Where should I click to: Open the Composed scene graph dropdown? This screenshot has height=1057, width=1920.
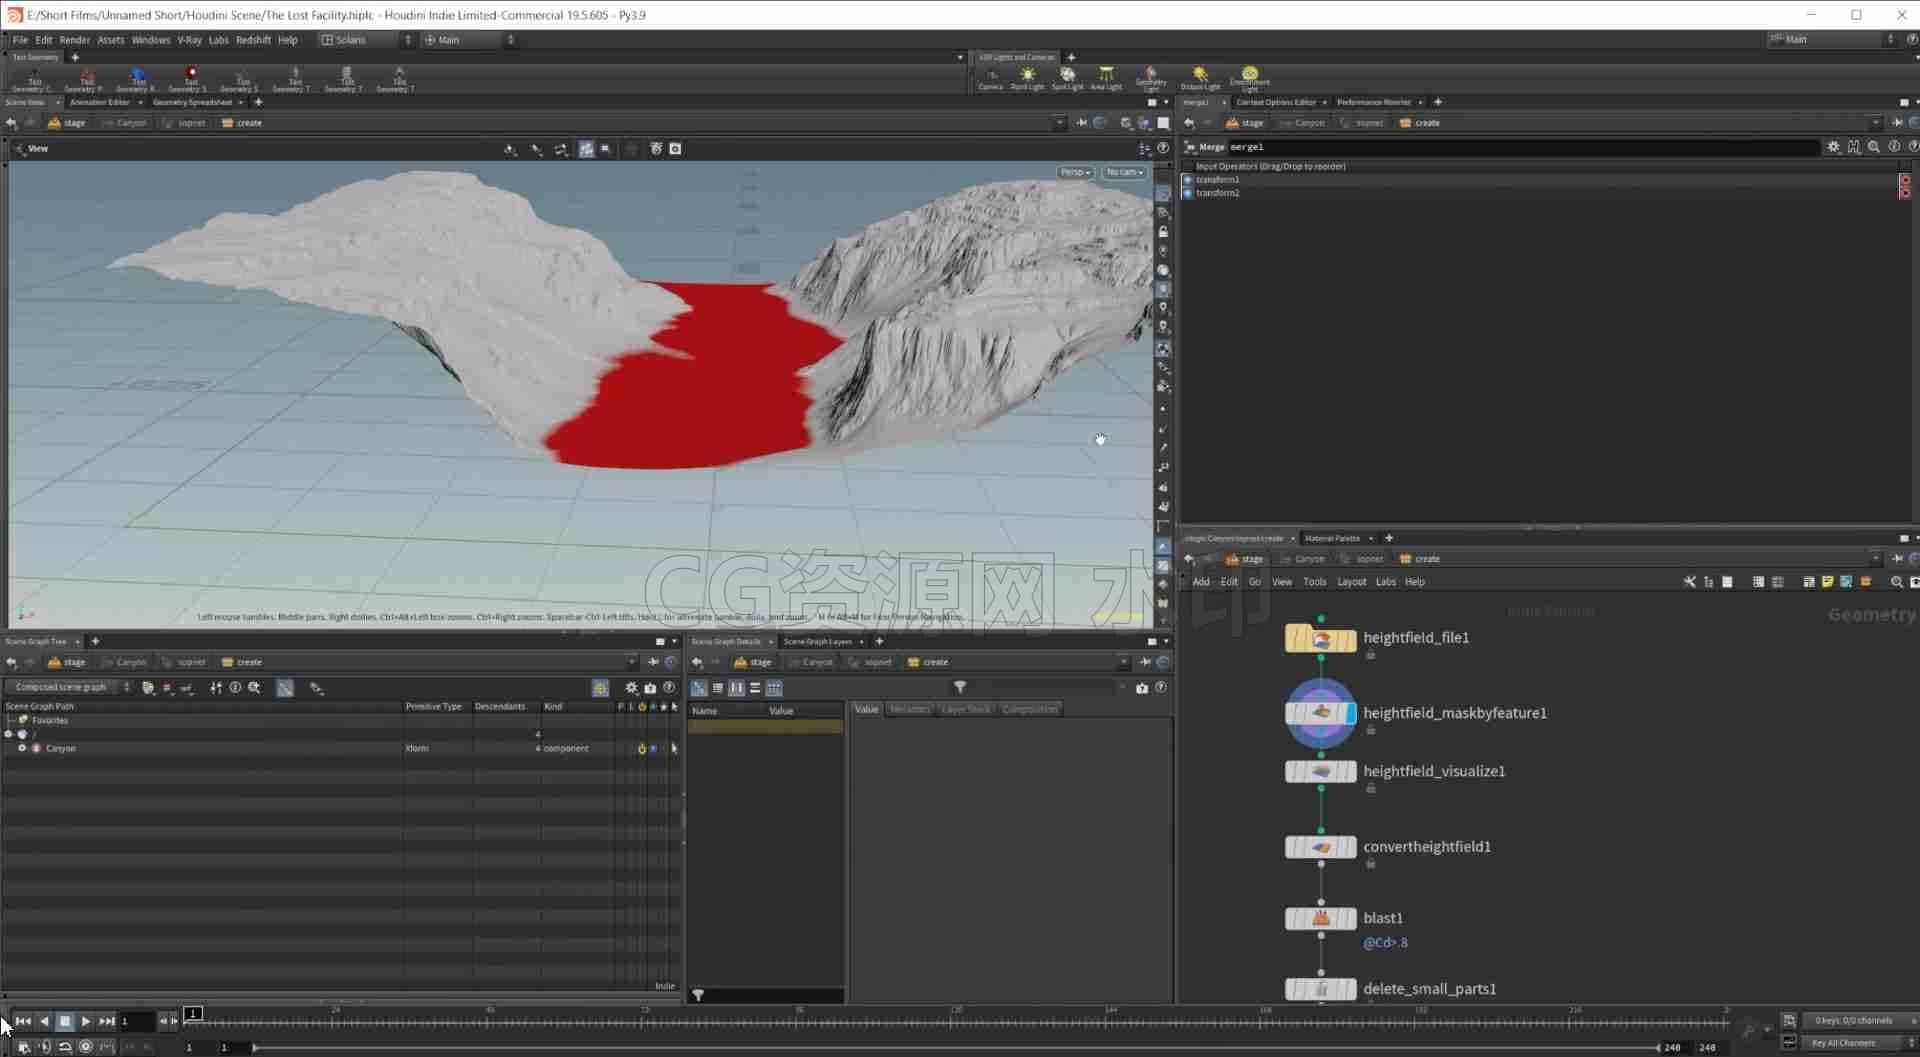click(68, 687)
